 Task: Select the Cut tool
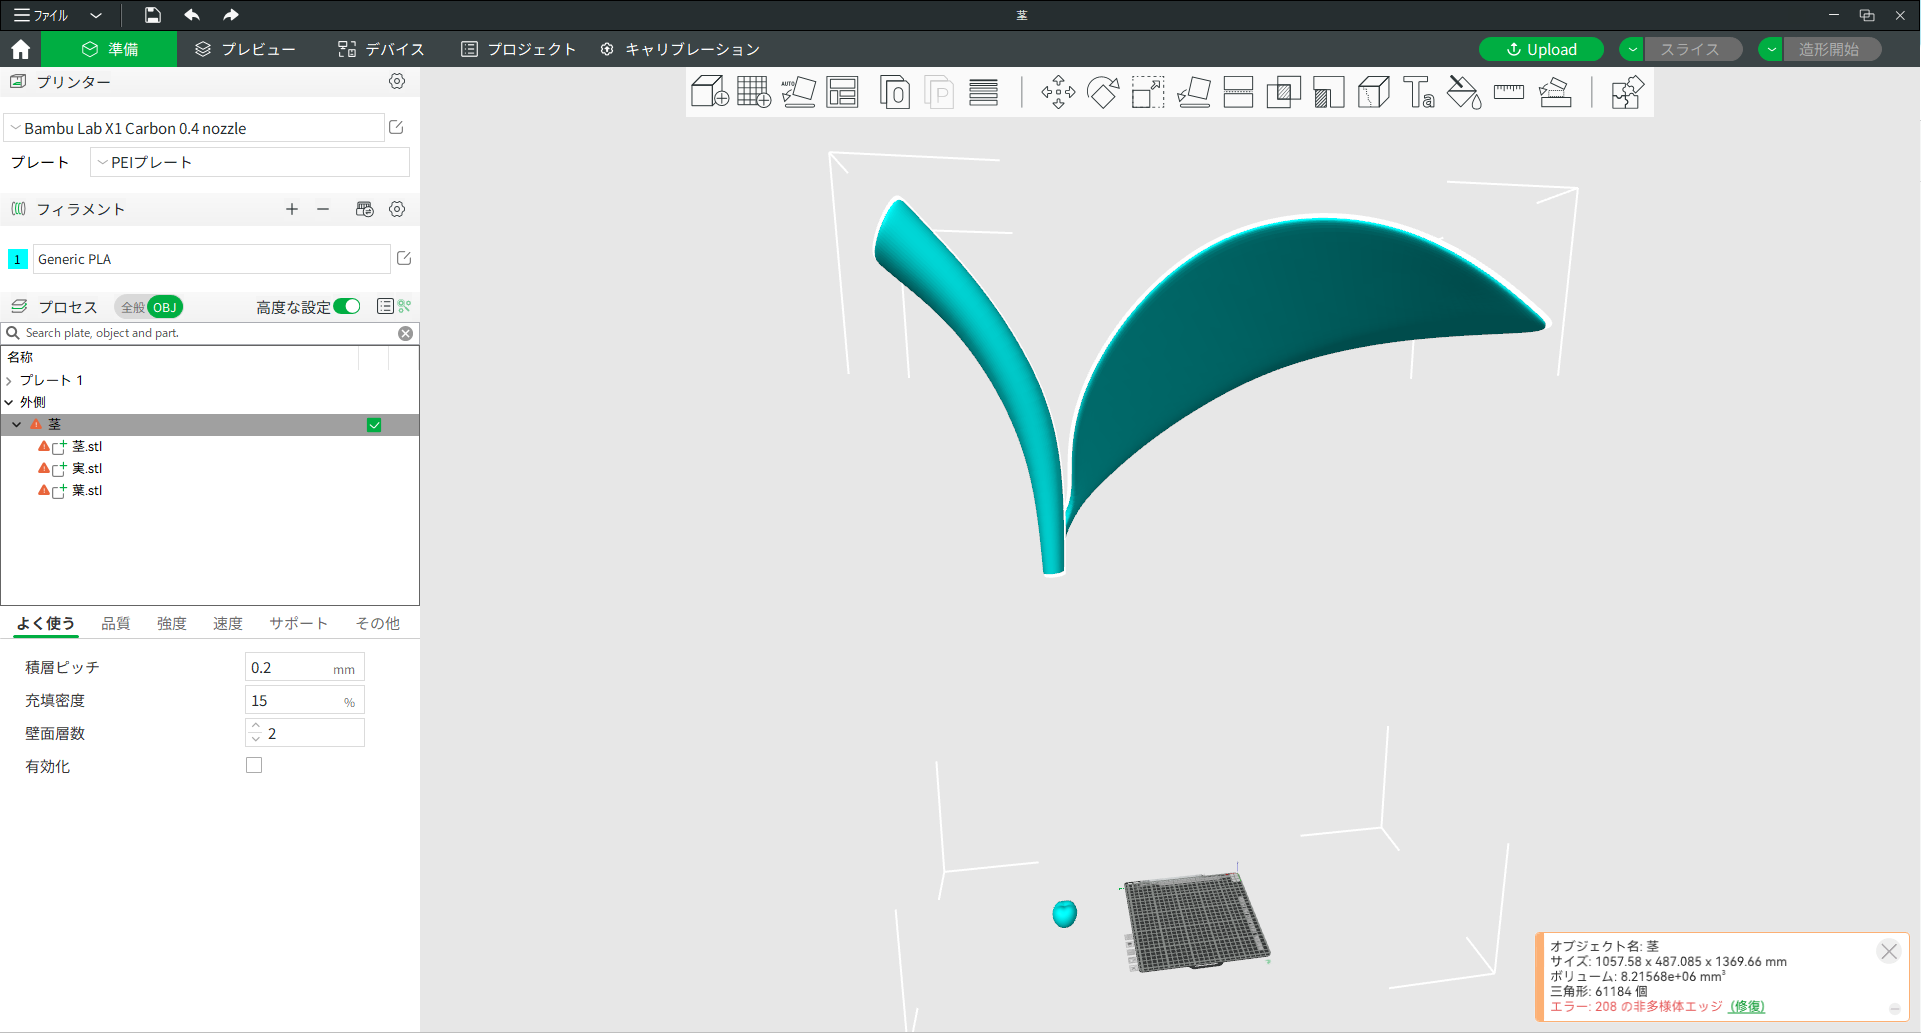(x=1238, y=93)
